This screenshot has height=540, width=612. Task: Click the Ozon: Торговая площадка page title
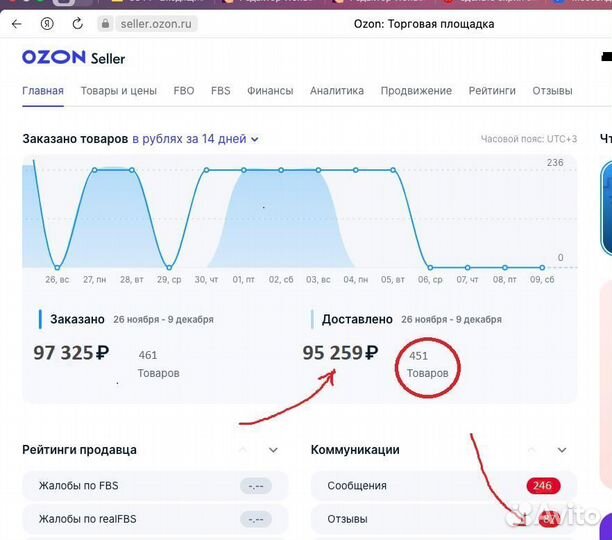[x=424, y=24]
